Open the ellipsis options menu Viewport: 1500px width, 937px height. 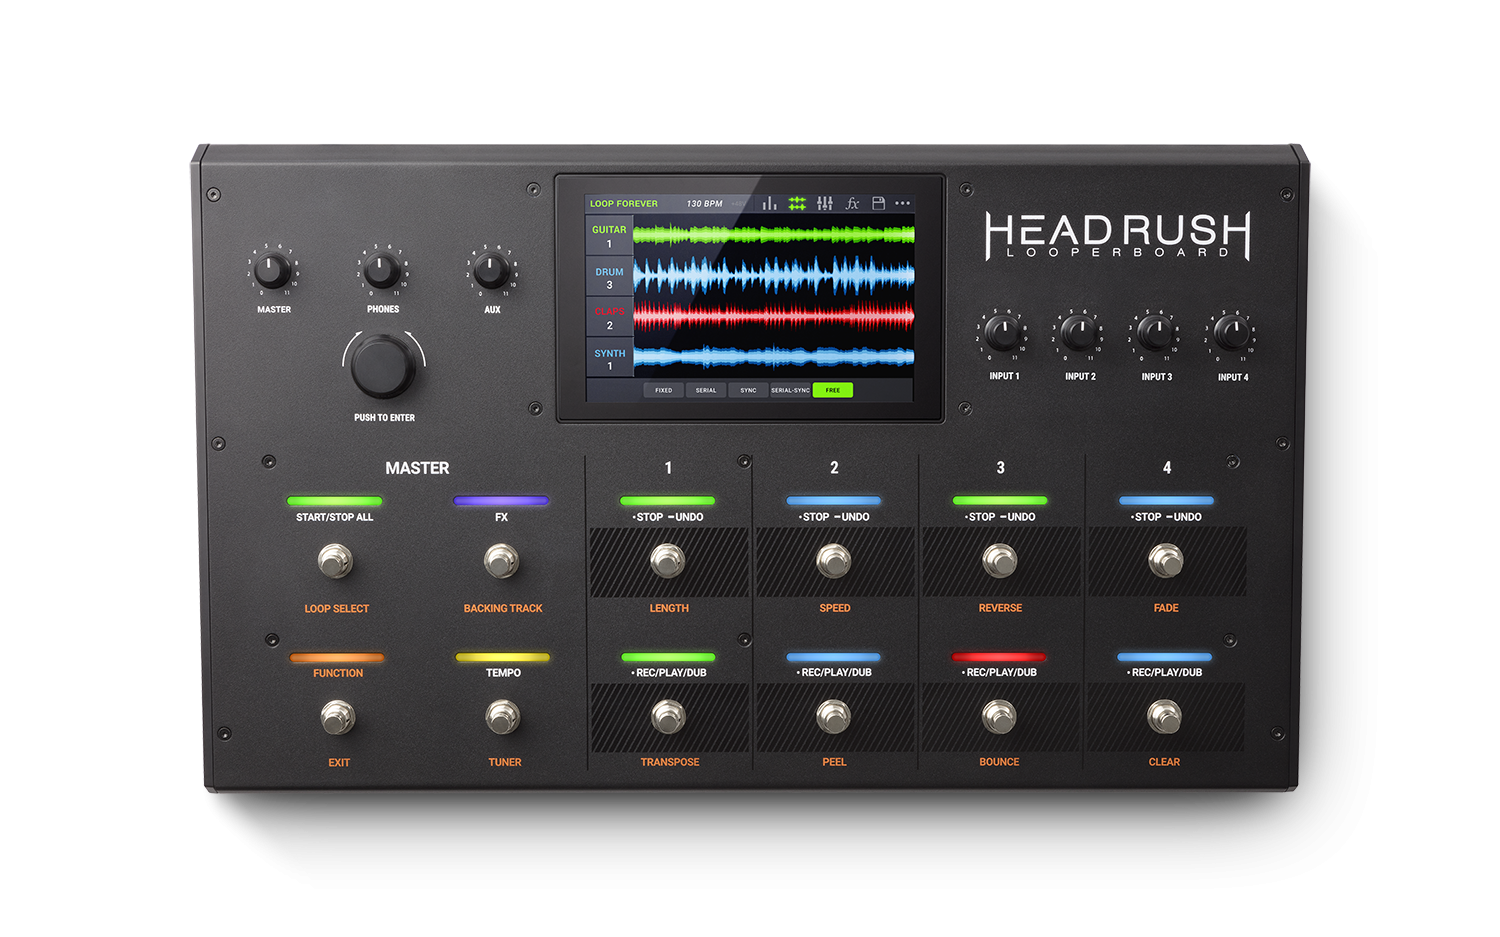[903, 203]
